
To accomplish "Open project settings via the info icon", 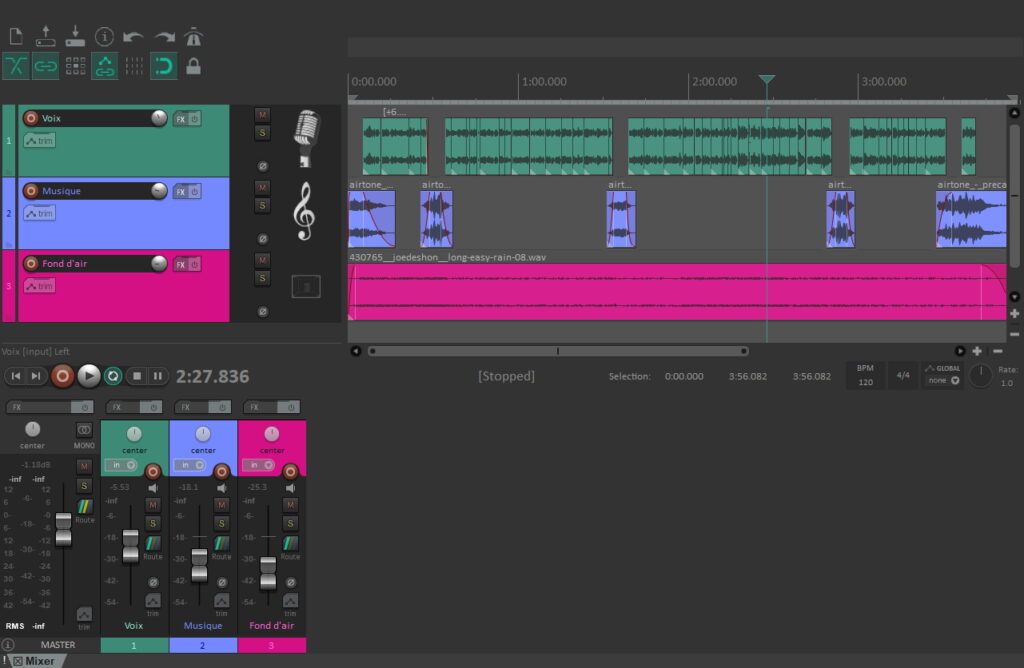I will (104, 37).
